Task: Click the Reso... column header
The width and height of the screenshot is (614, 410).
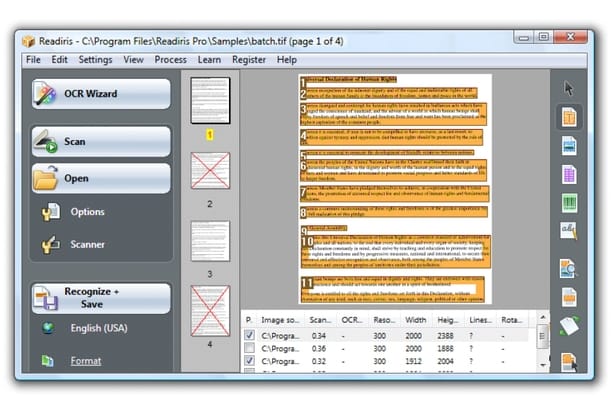Action: point(384,320)
